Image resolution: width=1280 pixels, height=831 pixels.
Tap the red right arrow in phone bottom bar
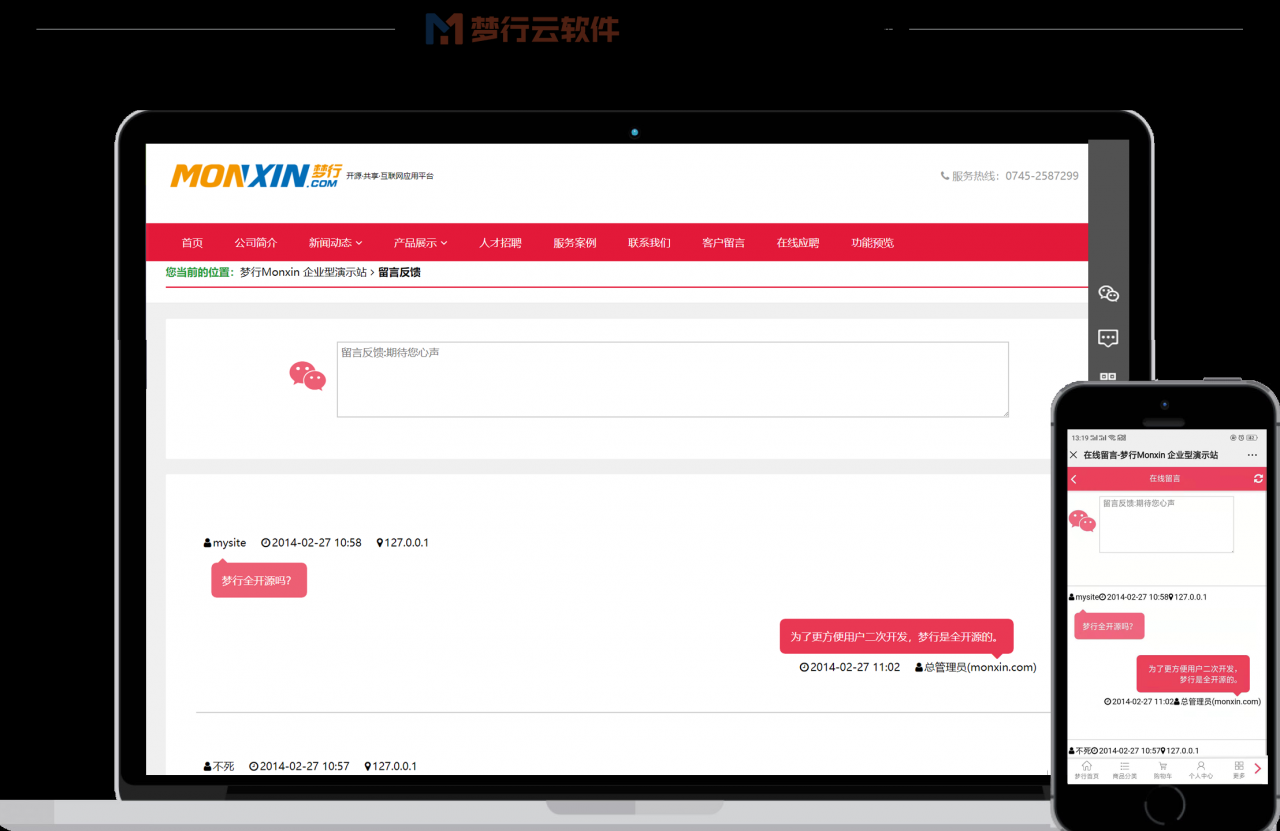tap(1258, 769)
